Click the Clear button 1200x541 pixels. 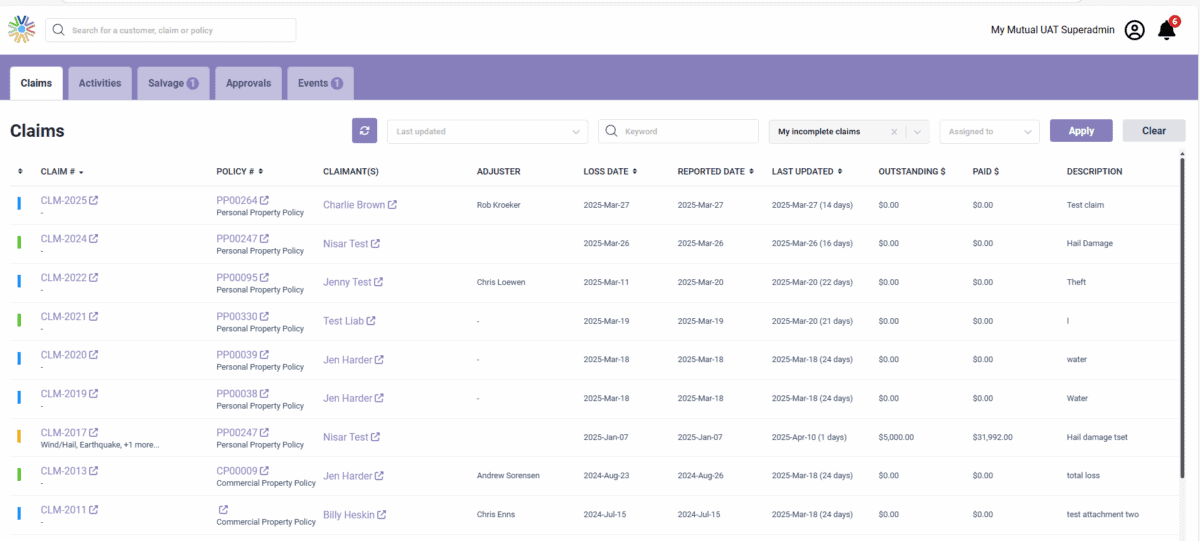pos(1154,131)
